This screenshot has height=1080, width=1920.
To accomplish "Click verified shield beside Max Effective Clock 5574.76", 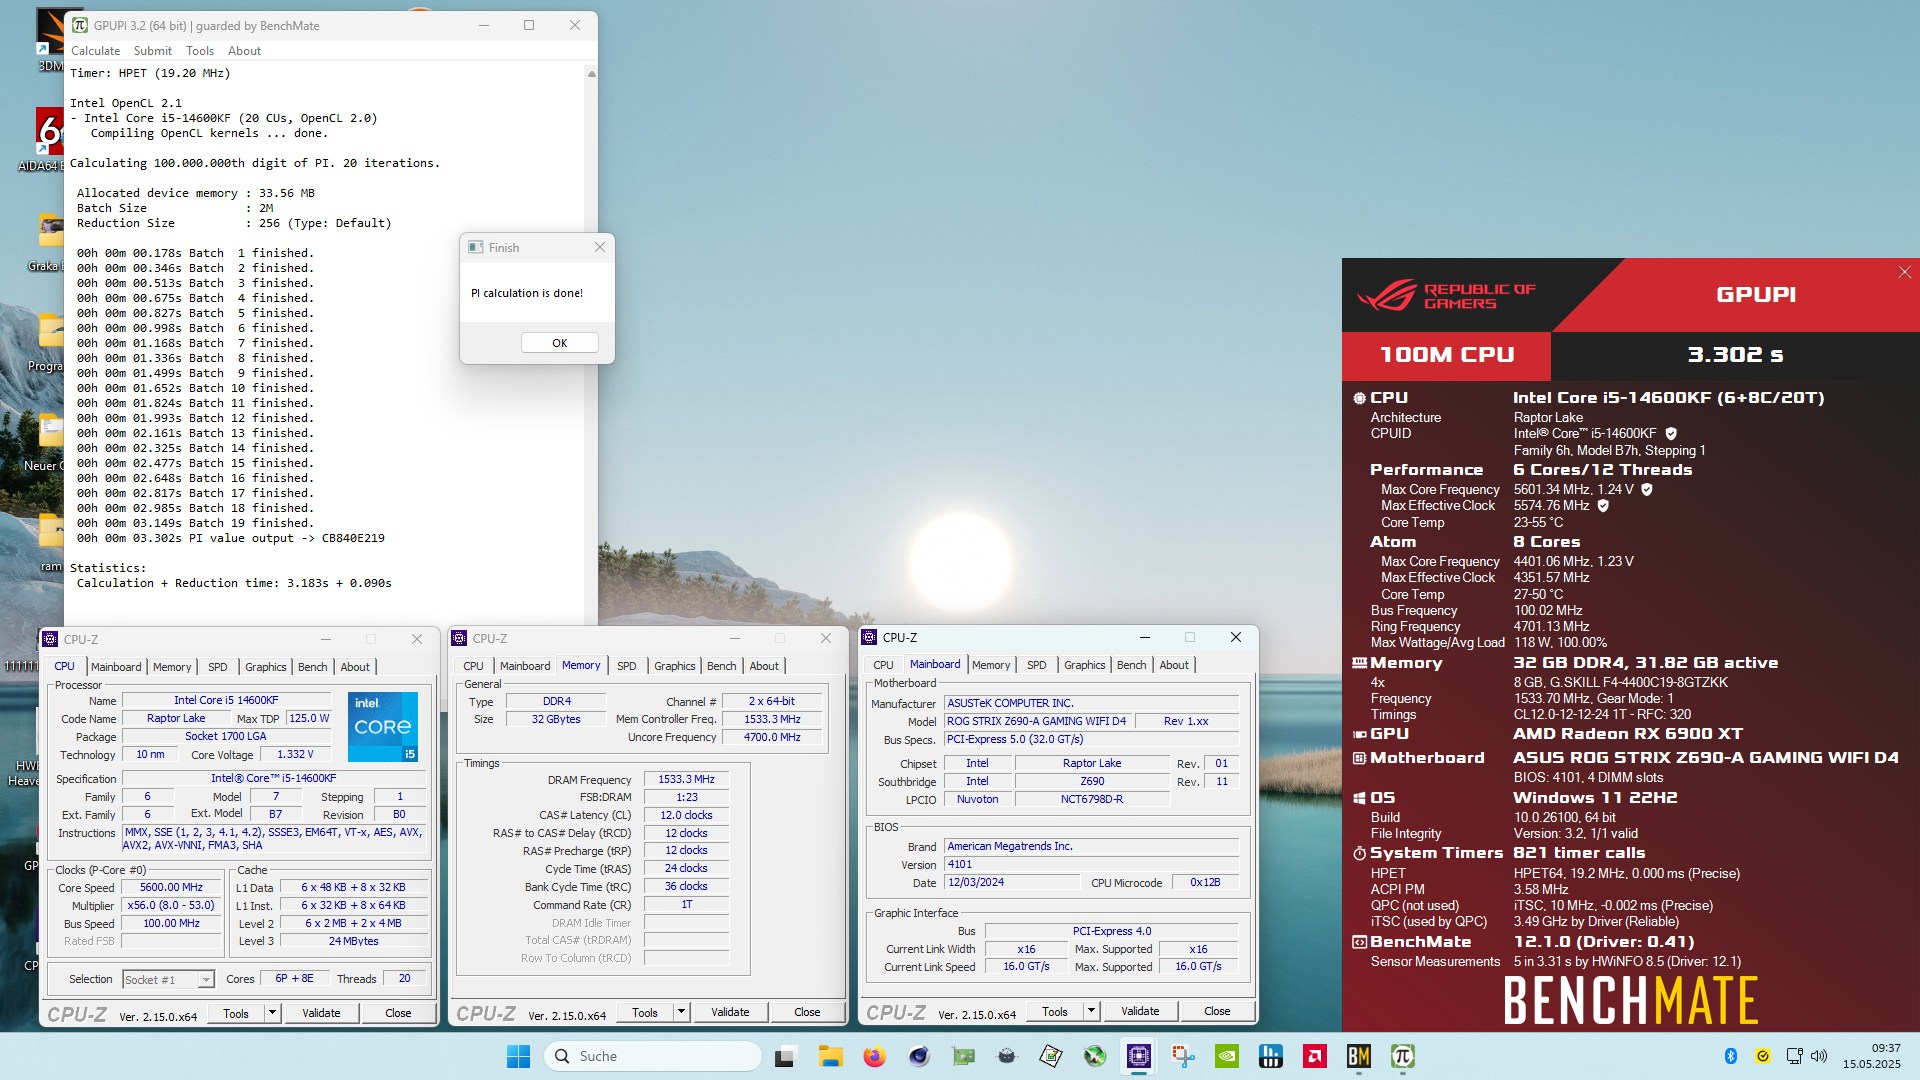I will click(1603, 506).
